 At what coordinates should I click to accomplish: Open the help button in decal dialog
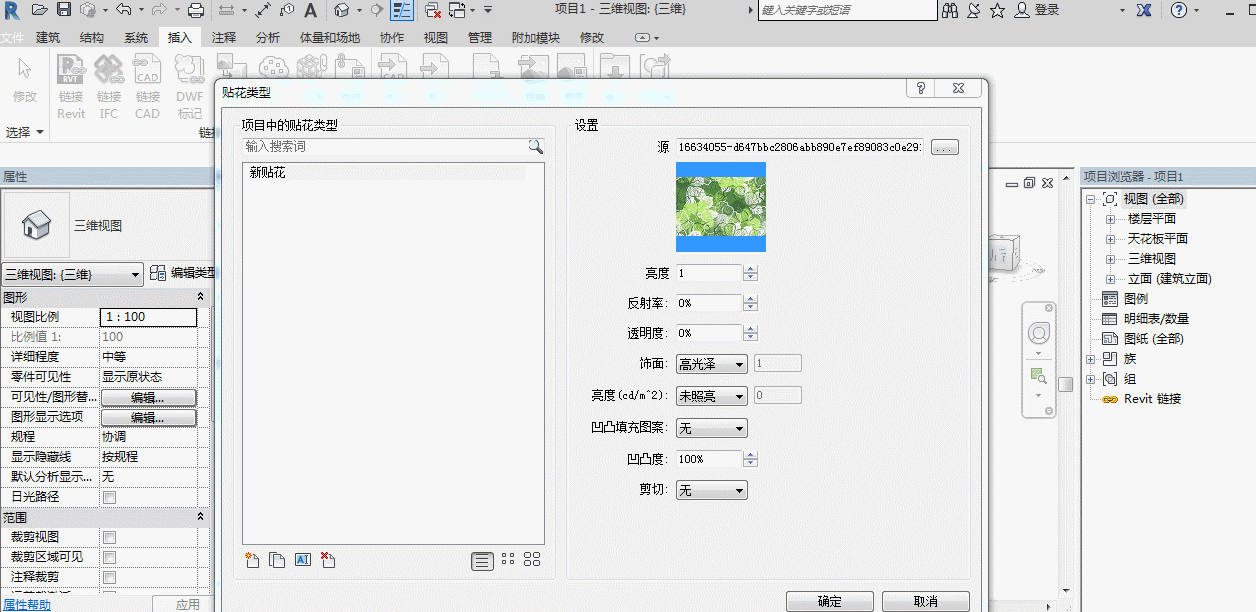920,88
